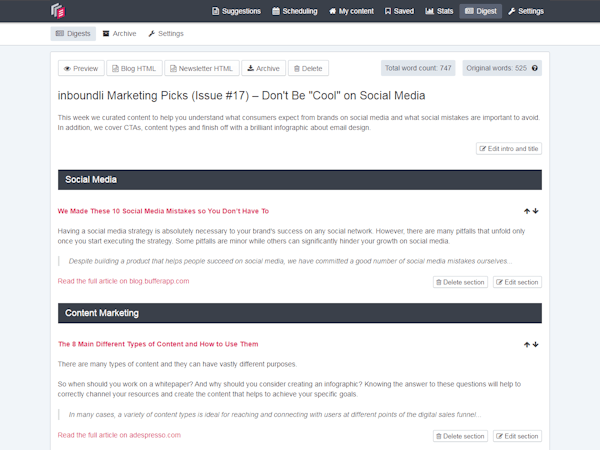
Task: Open the Stats page
Action: [x=438, y=12]
